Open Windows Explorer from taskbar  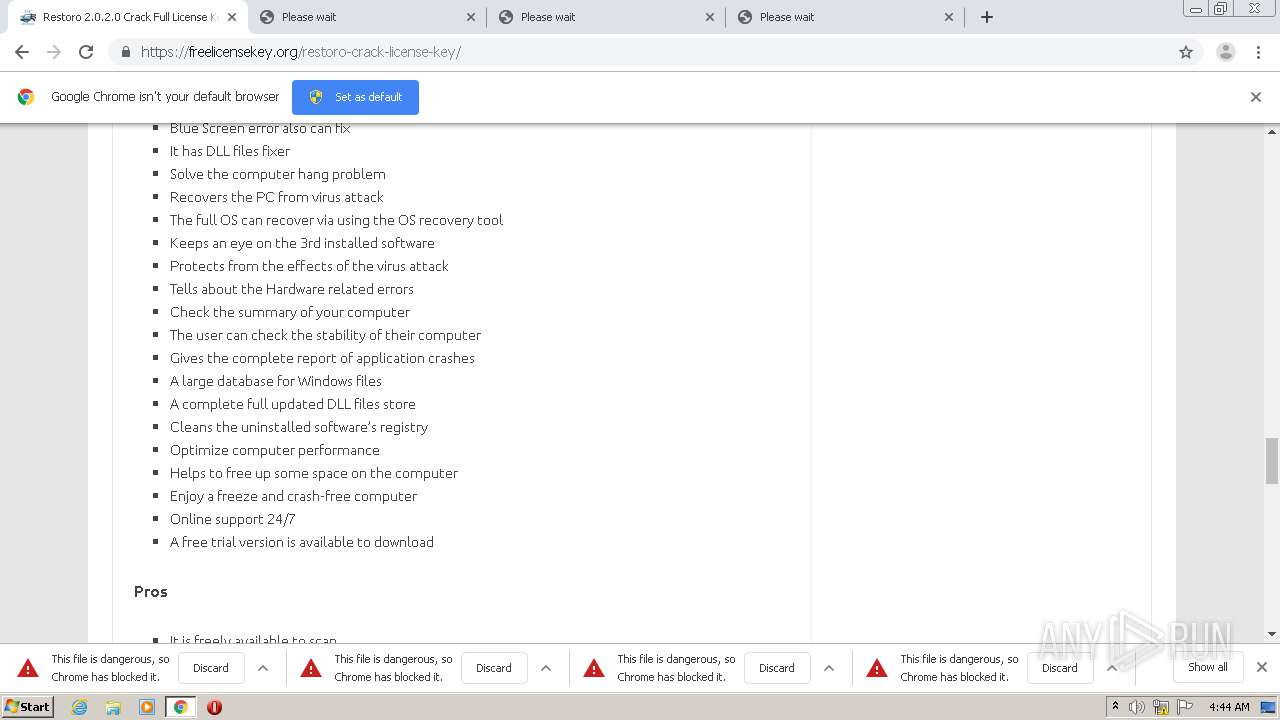[113, 707]
